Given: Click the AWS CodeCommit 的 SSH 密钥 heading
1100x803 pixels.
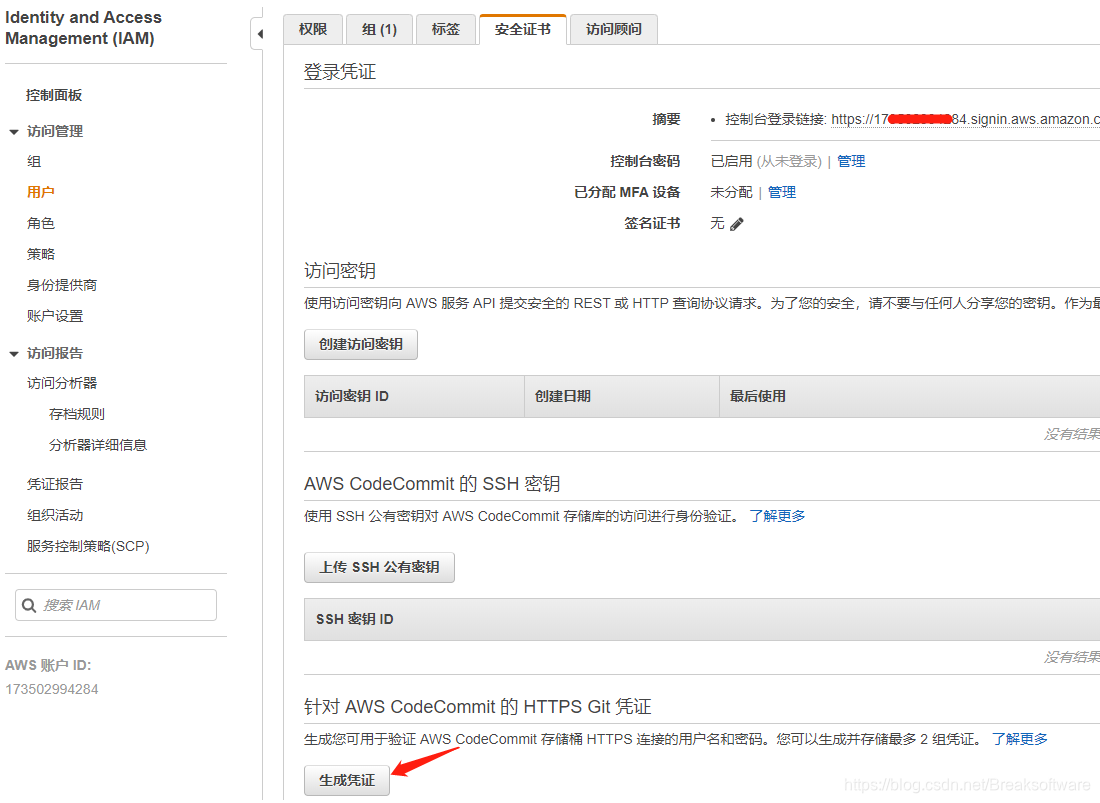Looking at the screenshot, I should pos(431,484).
